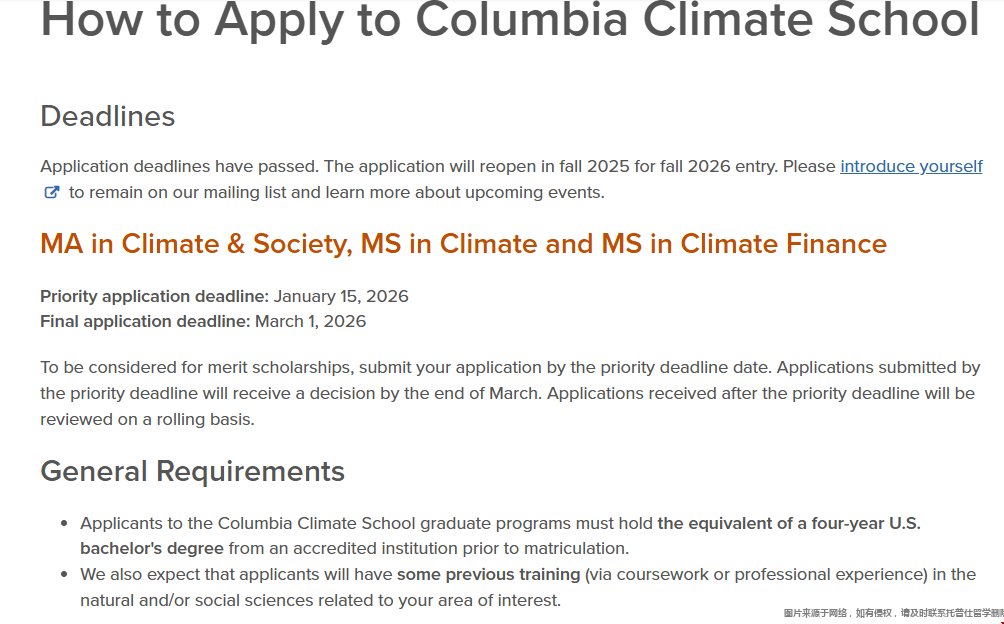Click the date "January 15, 2026"
Screen dimensions: 1004x624
pos(341,296)
